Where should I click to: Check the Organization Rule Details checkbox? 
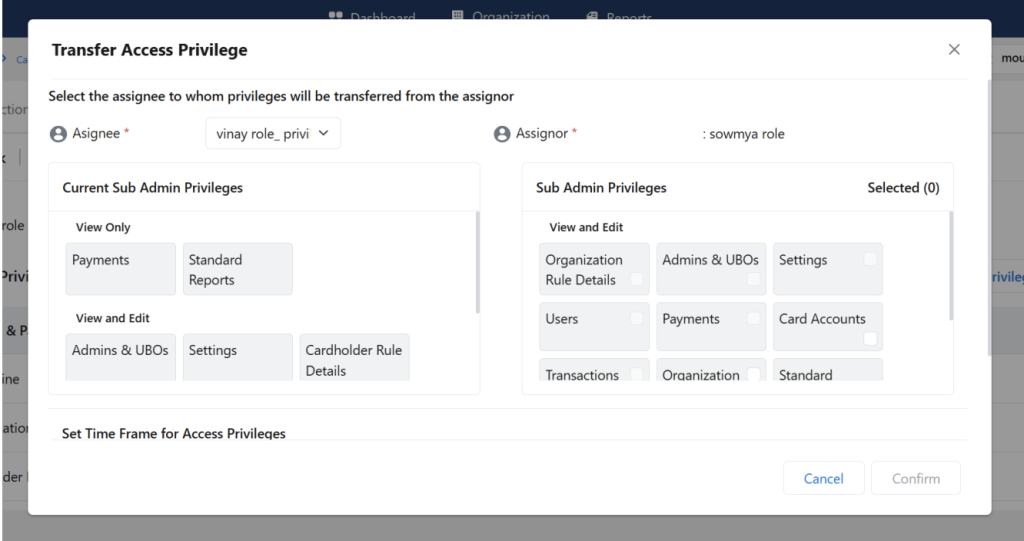pos(636,280)
